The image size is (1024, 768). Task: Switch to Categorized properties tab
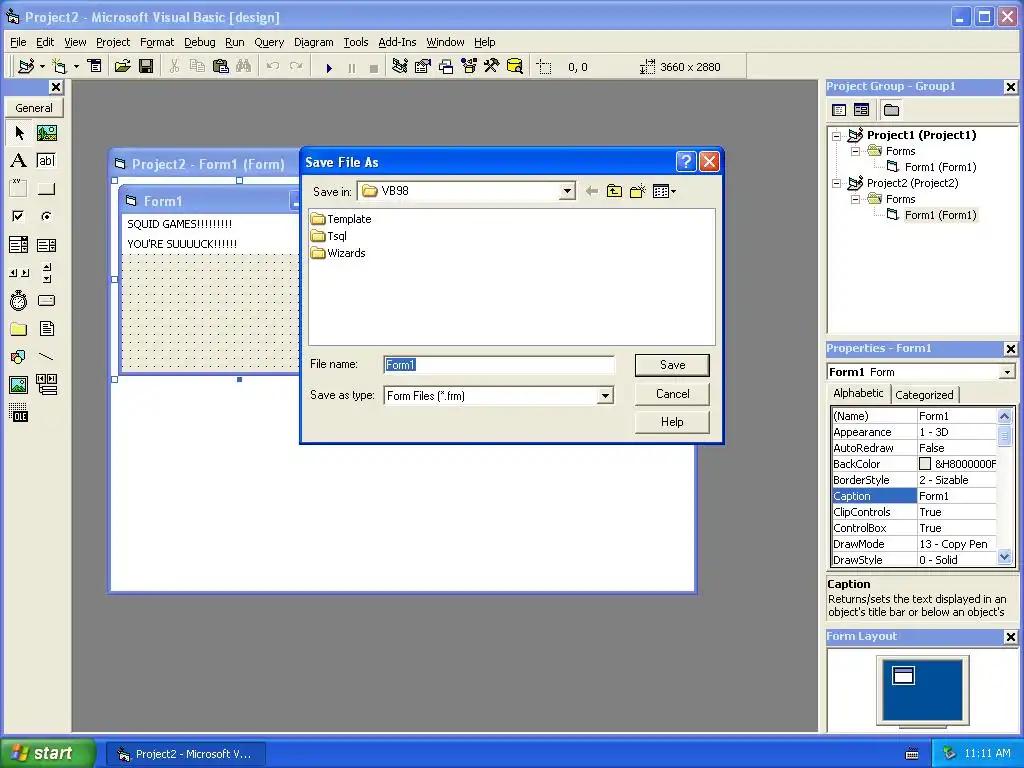coord(924,394)
